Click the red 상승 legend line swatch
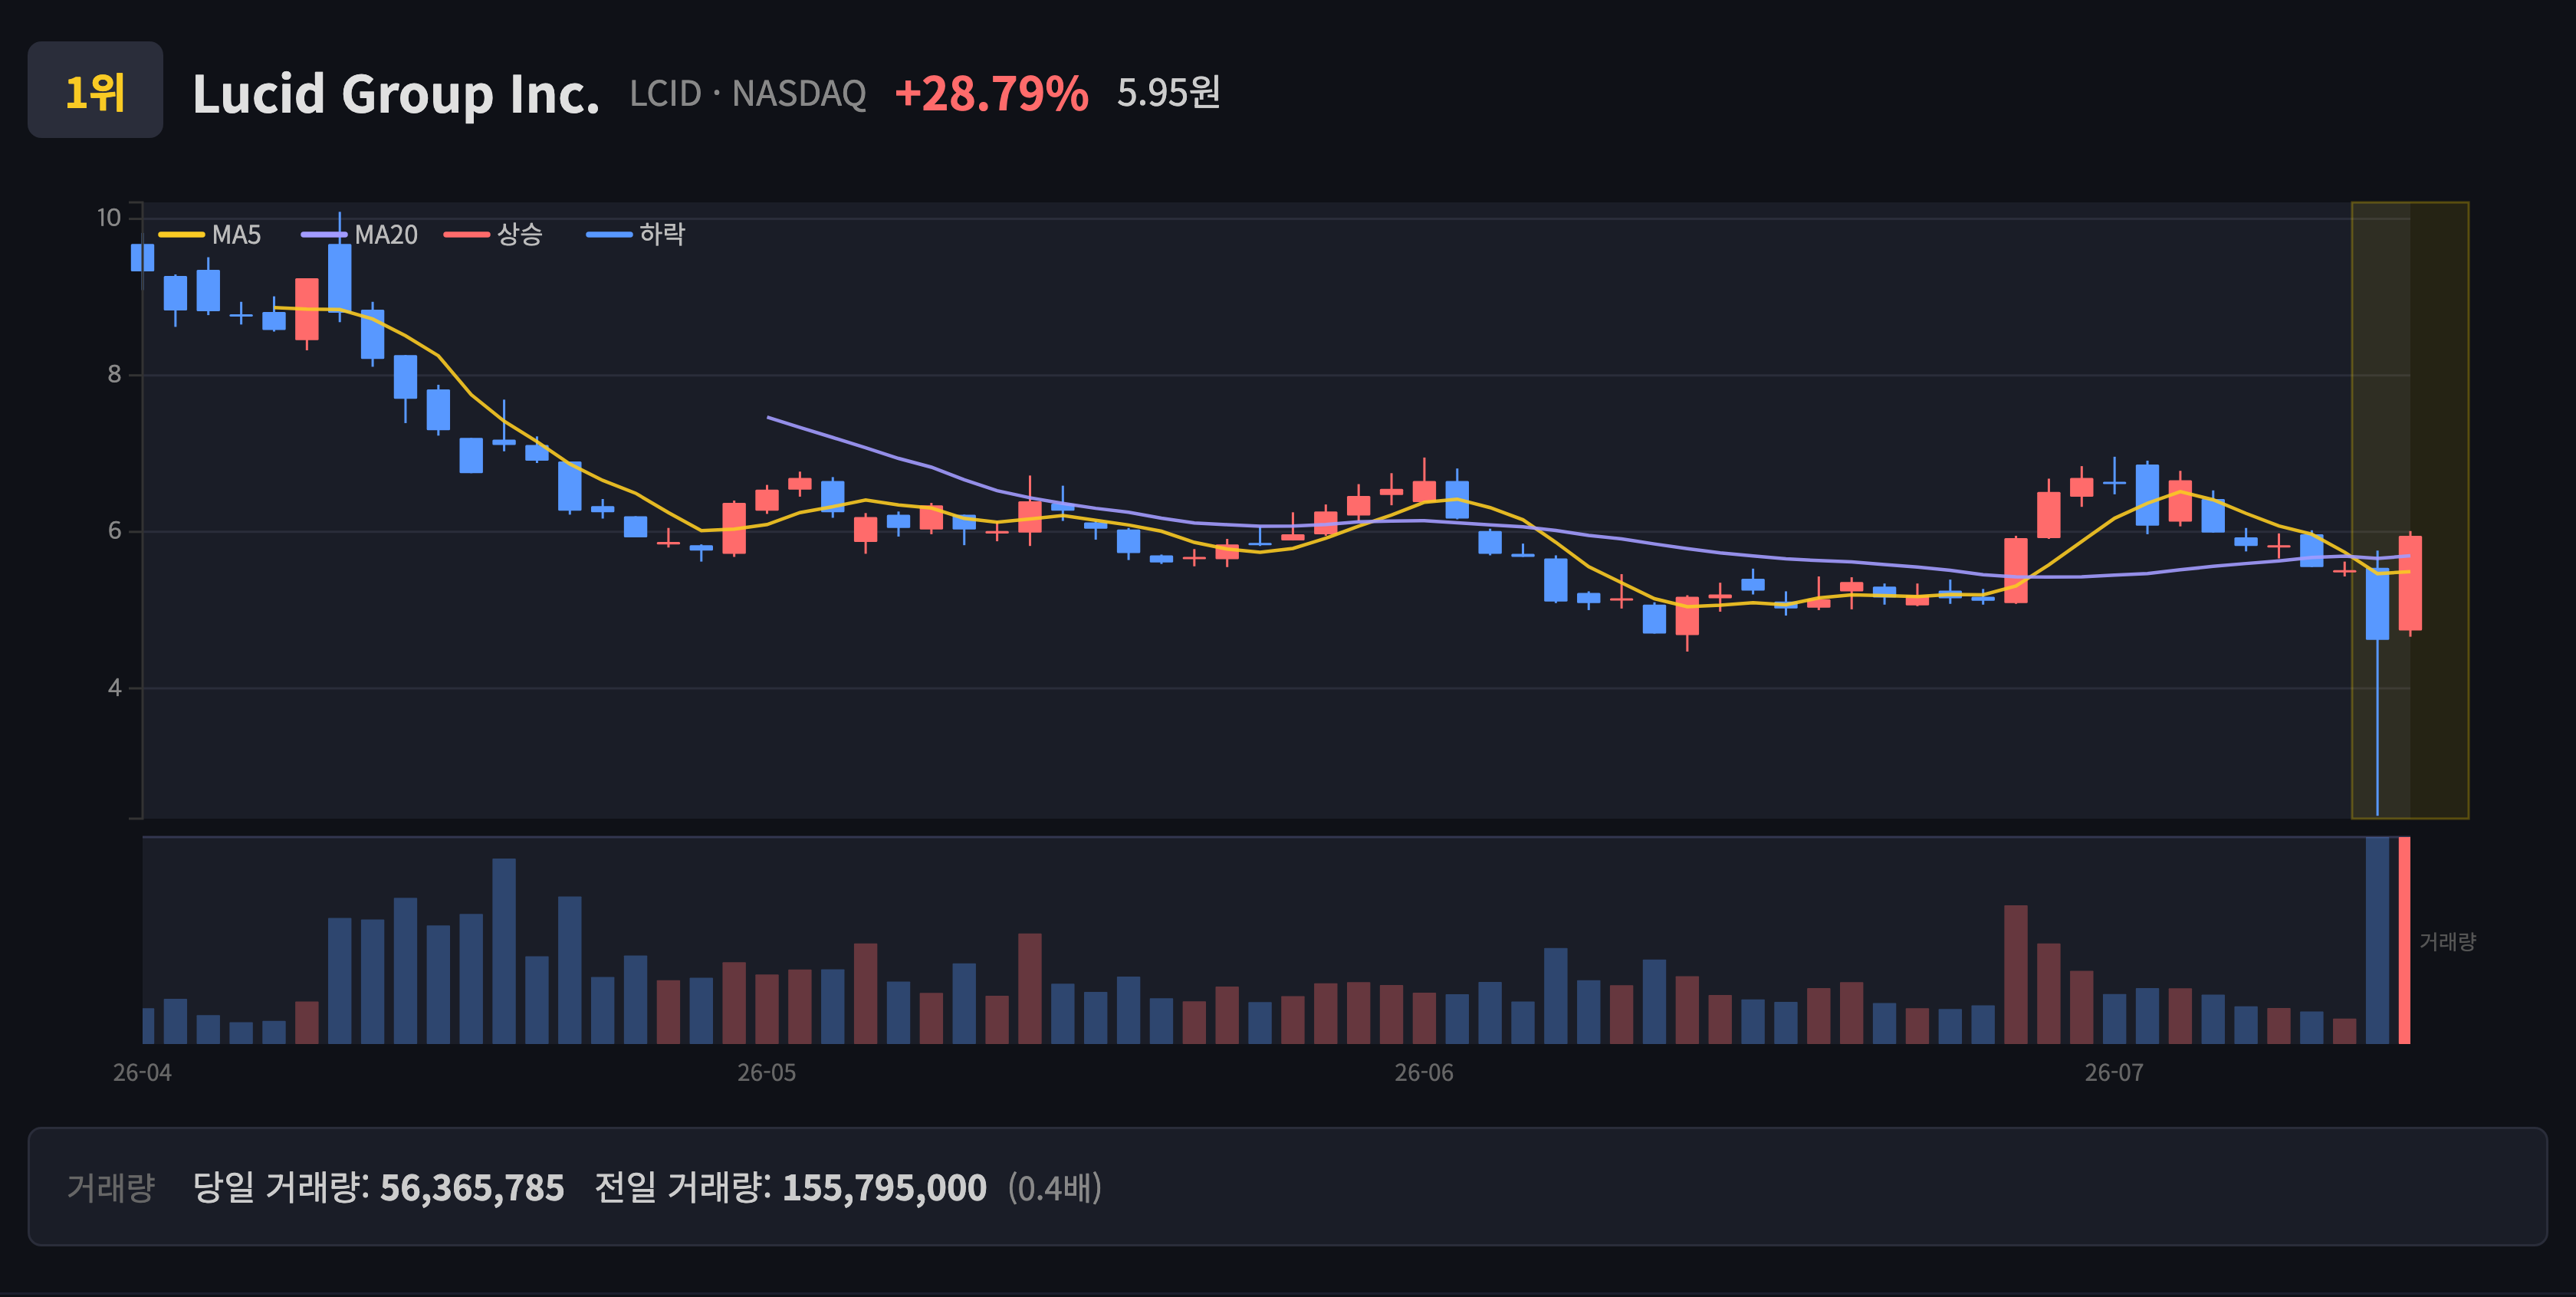 coord(467,235)
